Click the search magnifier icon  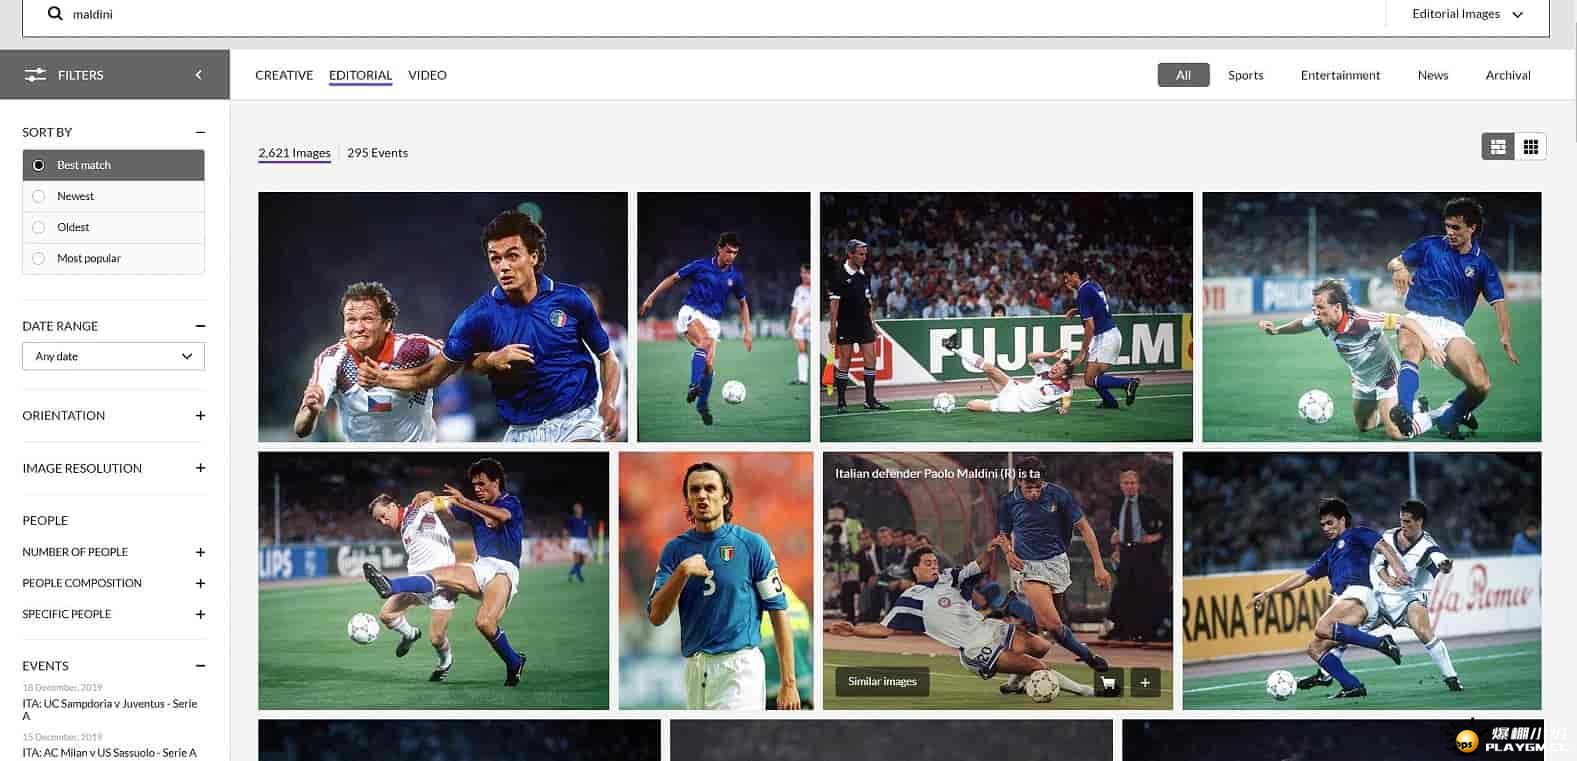point(55,14)
